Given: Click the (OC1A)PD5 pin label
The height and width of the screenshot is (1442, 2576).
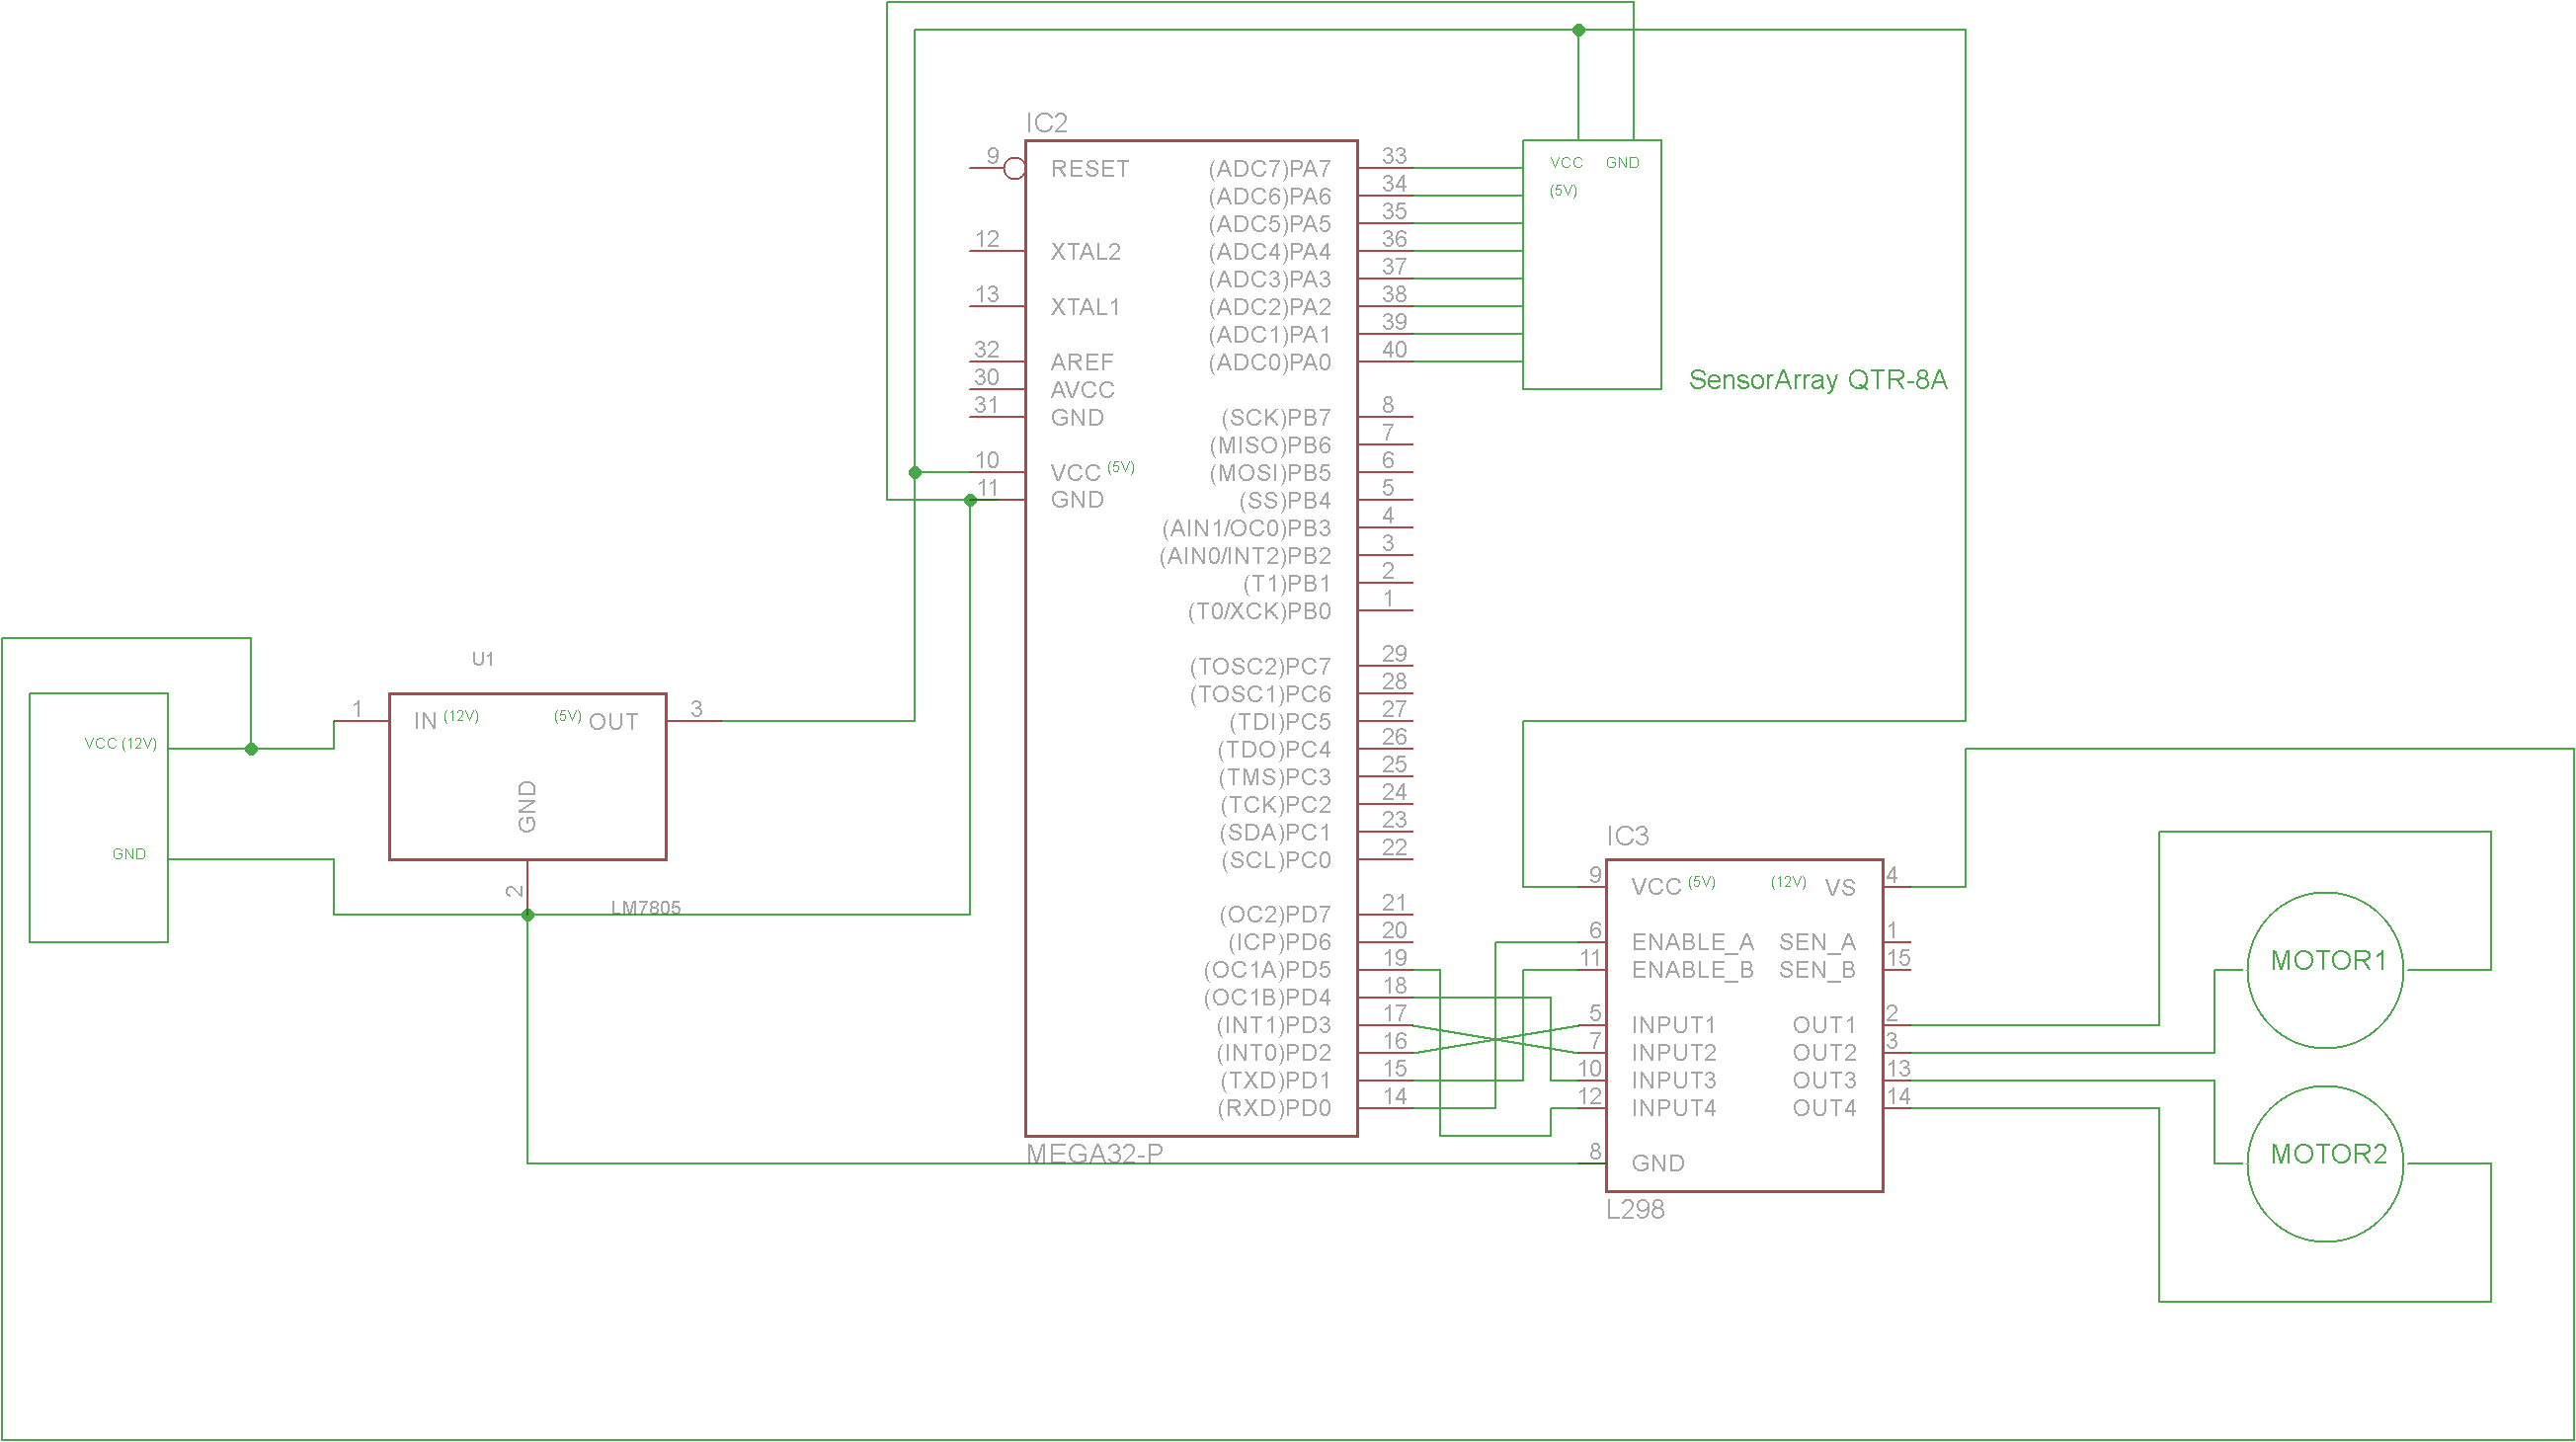Looking at the screenshot, I should click(x=1268, y=971).
